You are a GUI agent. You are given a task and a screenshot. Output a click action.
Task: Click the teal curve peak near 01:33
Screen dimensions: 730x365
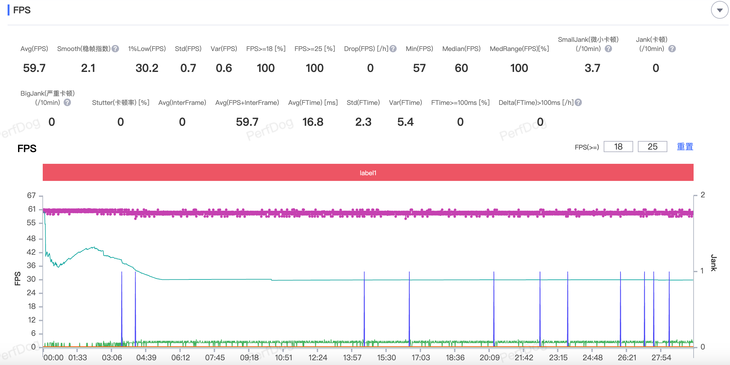click(93, 247)
